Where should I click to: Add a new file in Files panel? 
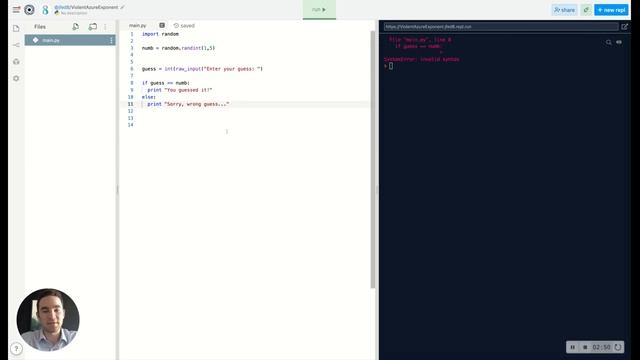click(76, 27)
